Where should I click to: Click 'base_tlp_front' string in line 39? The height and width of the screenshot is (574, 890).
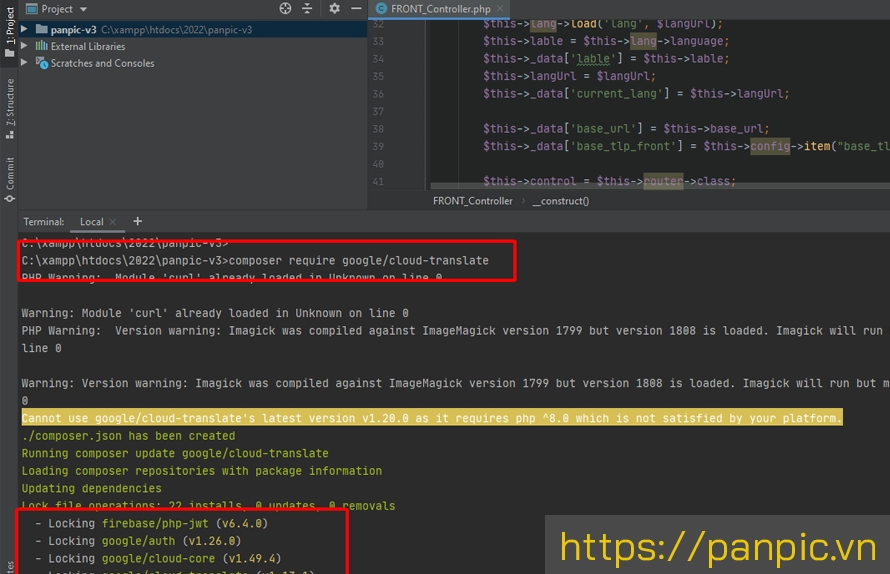tap(623, 146)
